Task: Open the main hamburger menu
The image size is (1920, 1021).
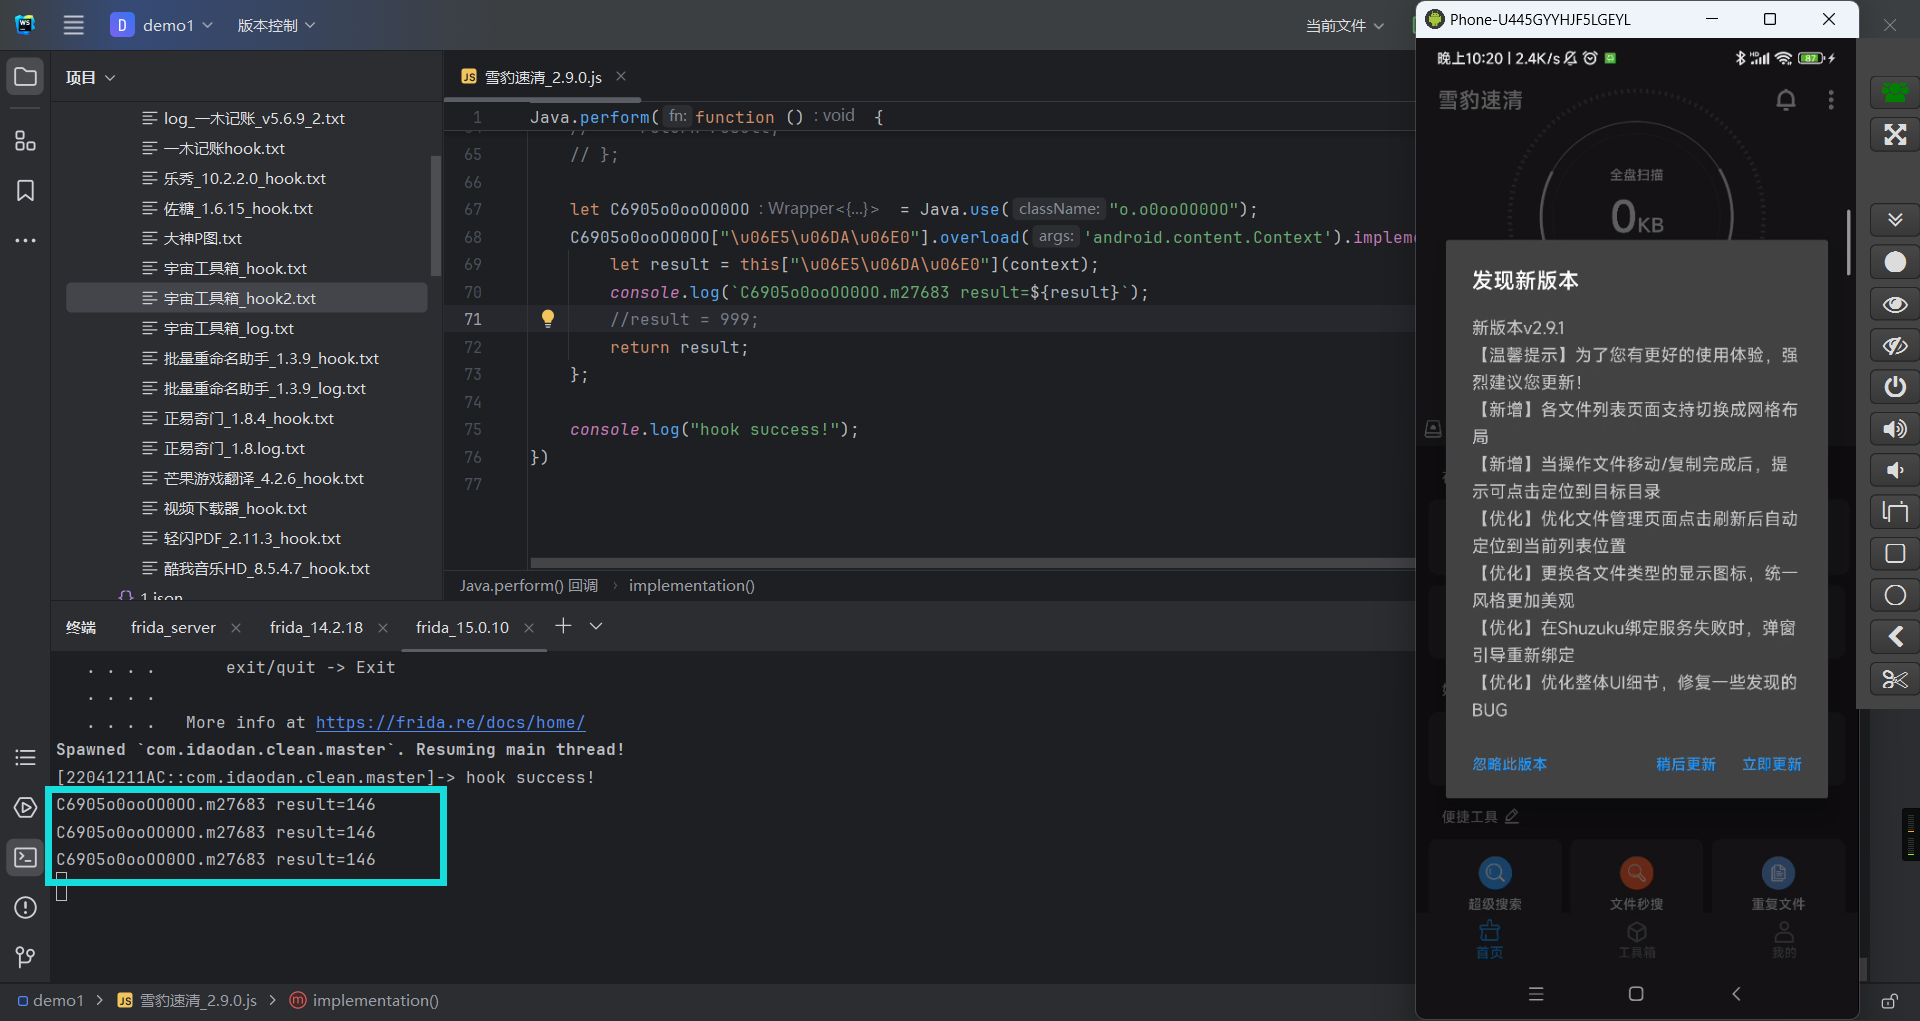Action: pyautogui.click(x=74, y=25)
